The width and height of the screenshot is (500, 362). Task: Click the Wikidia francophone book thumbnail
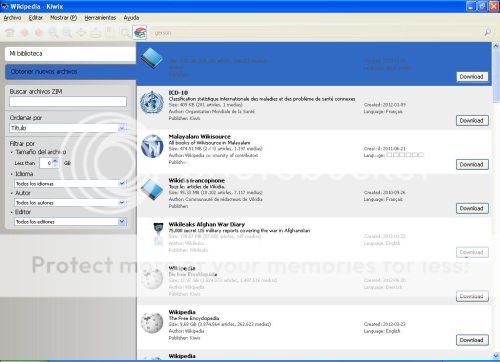(152, 190)
